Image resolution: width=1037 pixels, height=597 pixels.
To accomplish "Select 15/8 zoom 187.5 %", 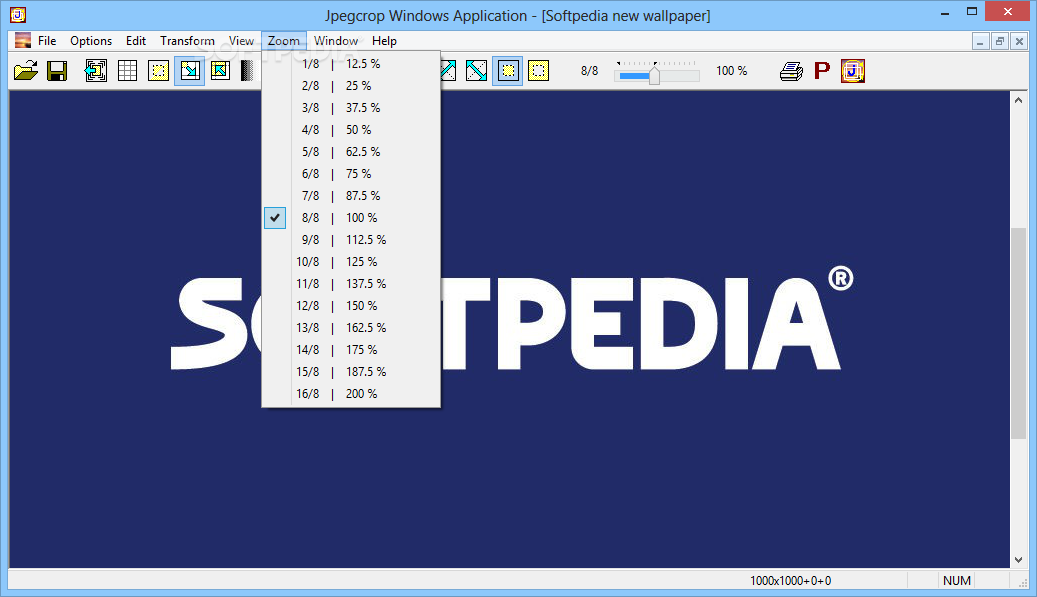I will coord(351,371).
